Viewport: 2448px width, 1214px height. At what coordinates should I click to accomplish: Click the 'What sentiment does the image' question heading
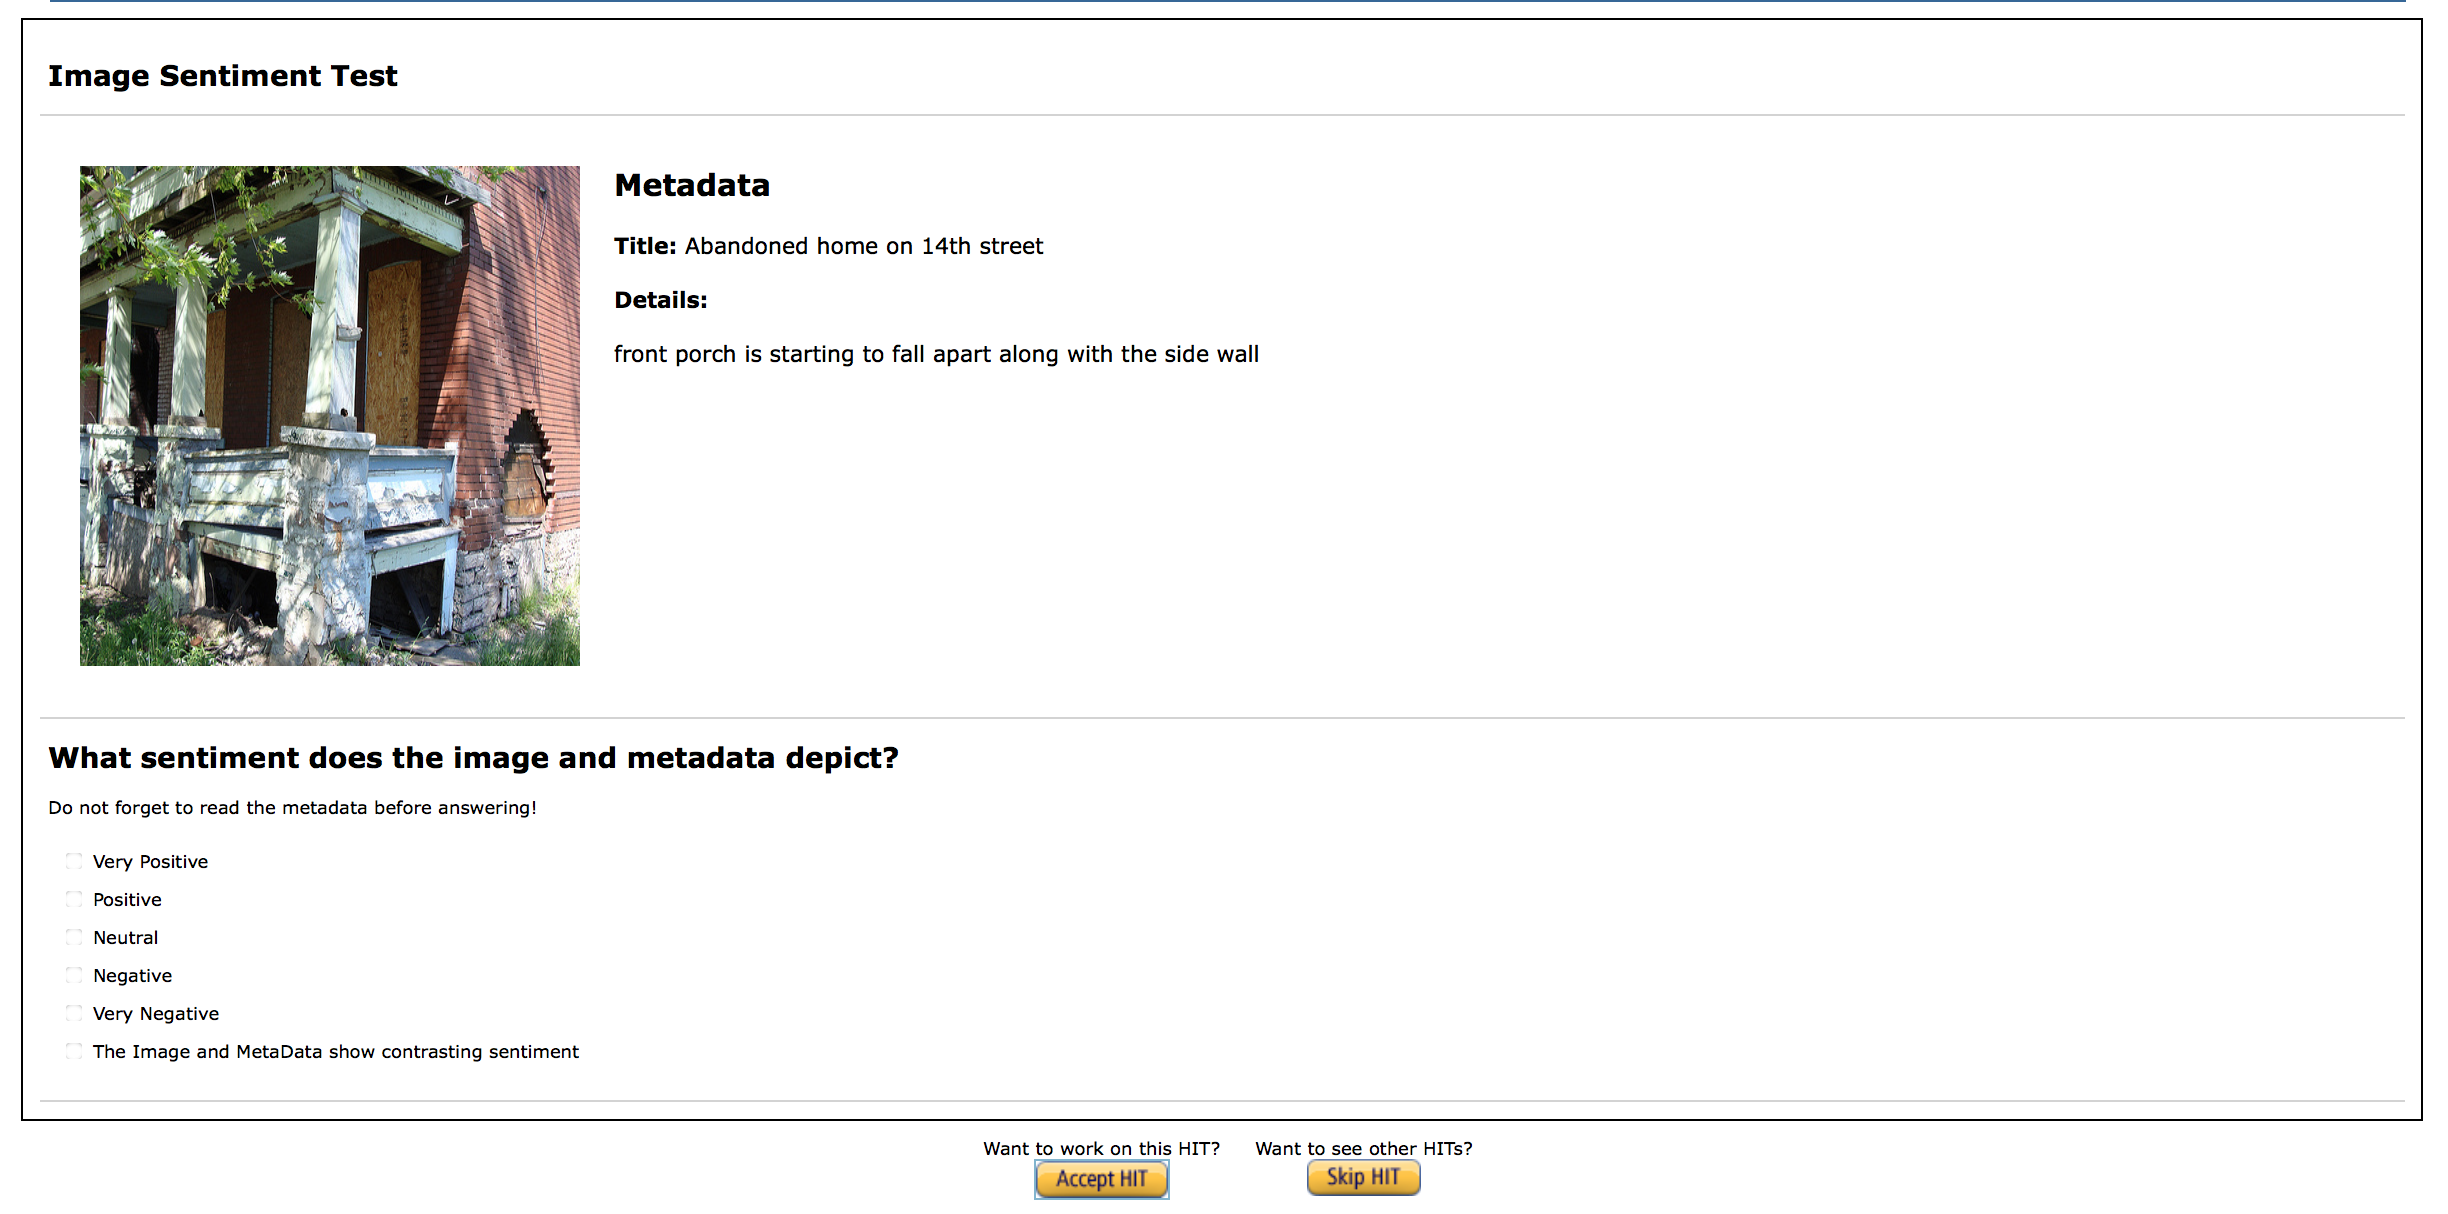coord(473,758)
